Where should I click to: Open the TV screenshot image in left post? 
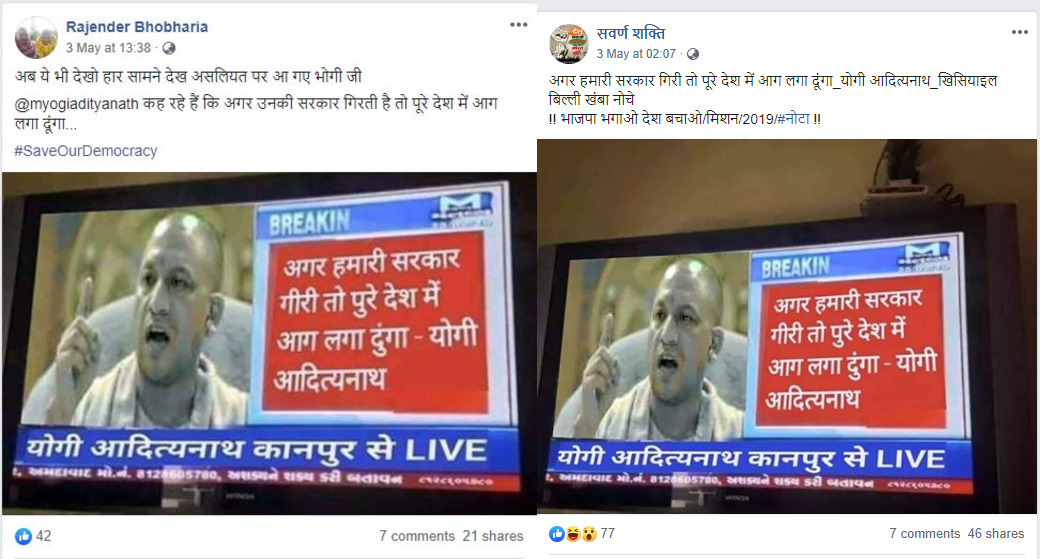pyautogui.click(x=269, y=343)
